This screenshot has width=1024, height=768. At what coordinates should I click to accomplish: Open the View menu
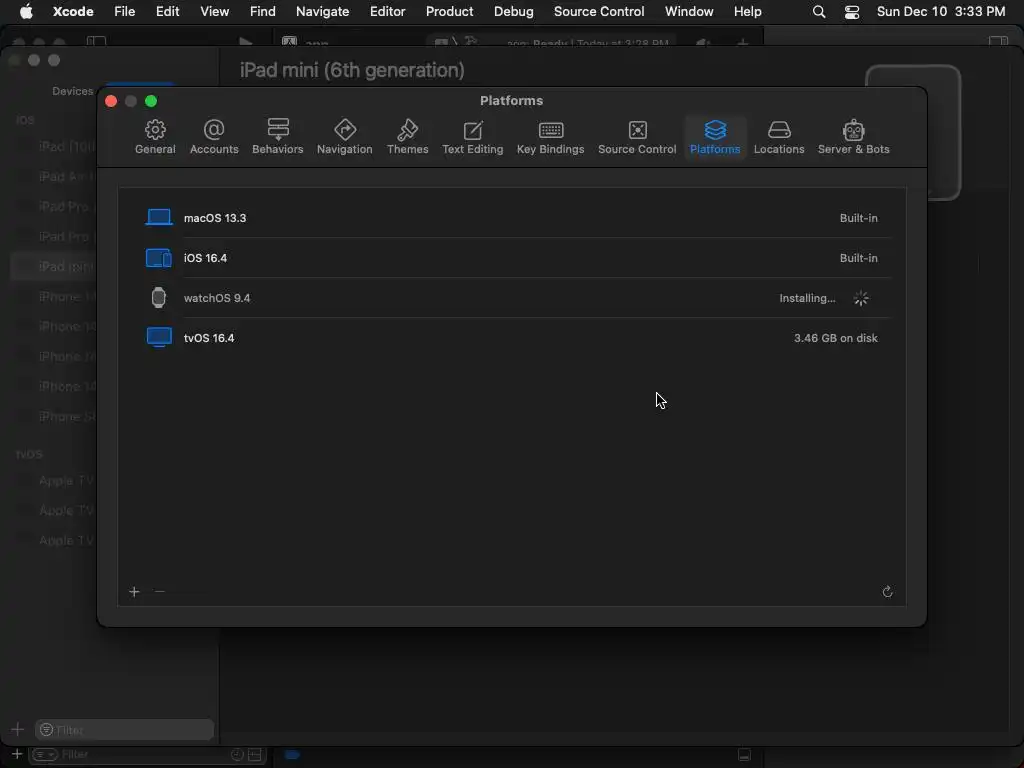pyautogui.click(x=214, y=11)
